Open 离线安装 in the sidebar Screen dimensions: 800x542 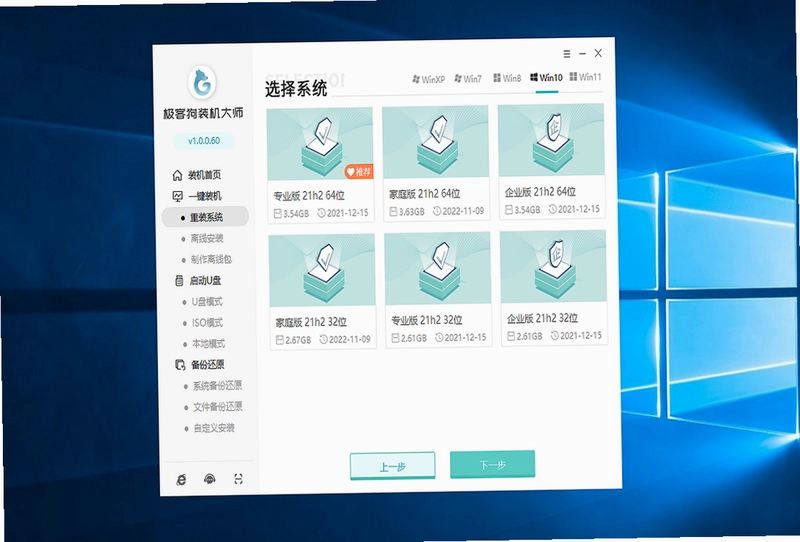[x=207, y=238]
